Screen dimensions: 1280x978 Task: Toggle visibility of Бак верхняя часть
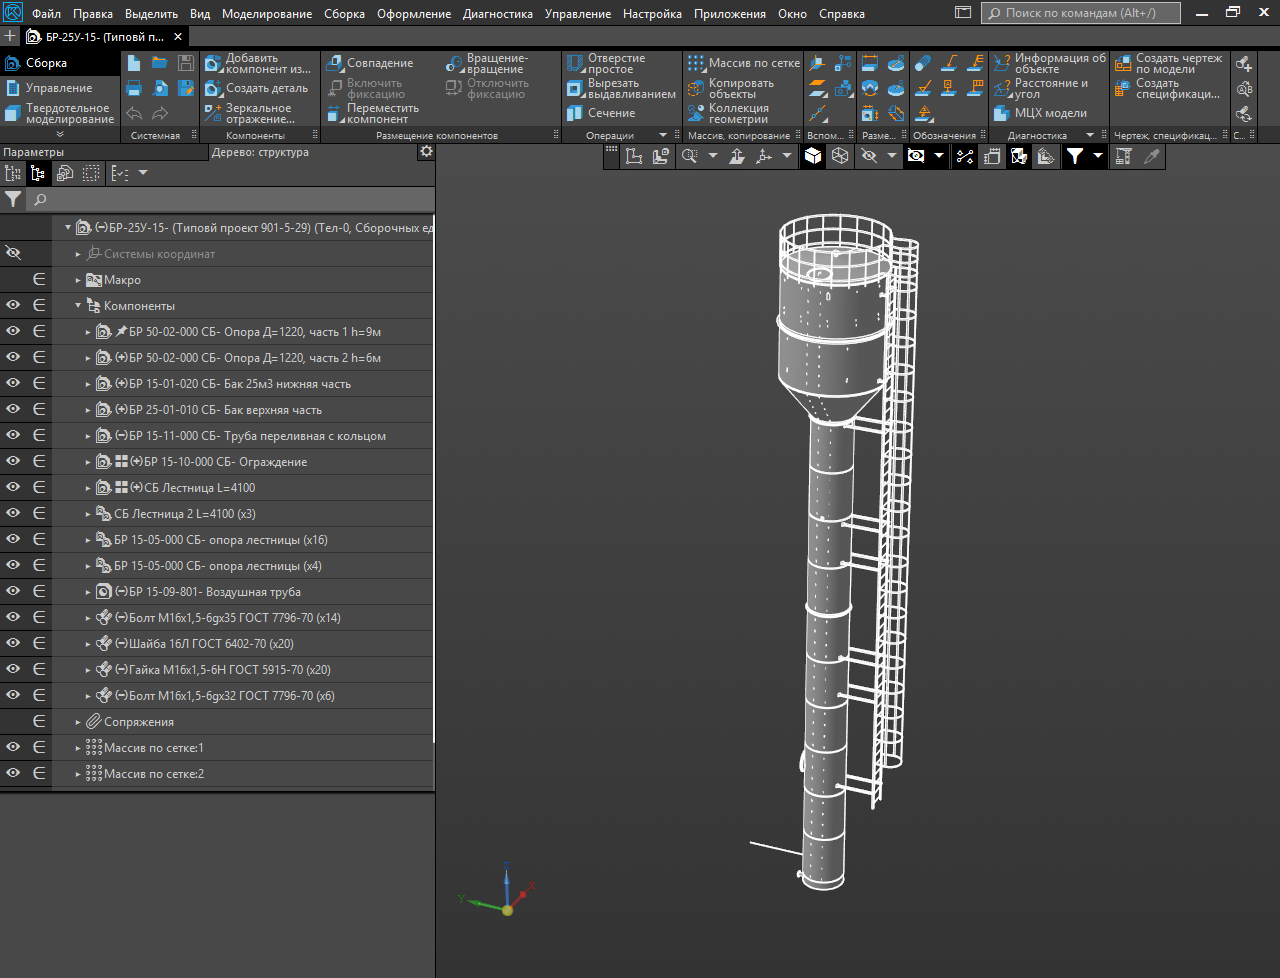(x=13, y=409)
